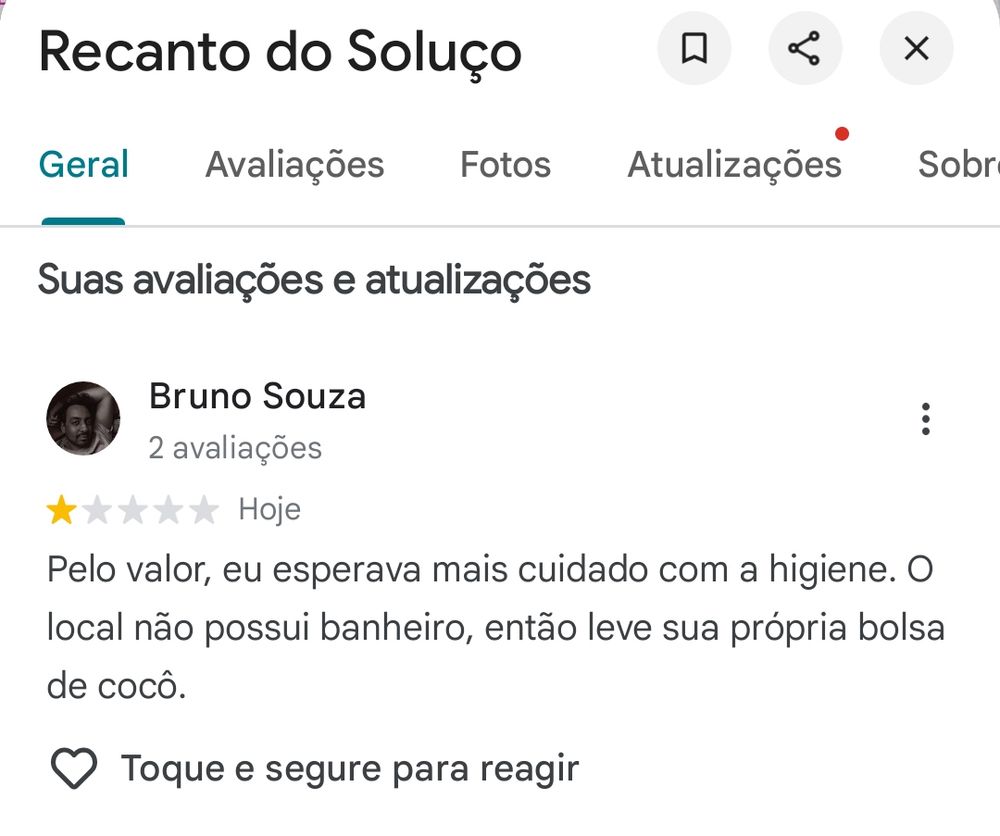View updates in the Atualizações tab
The height and width of the screenshot is (836, 1000).
coord(733,164)
